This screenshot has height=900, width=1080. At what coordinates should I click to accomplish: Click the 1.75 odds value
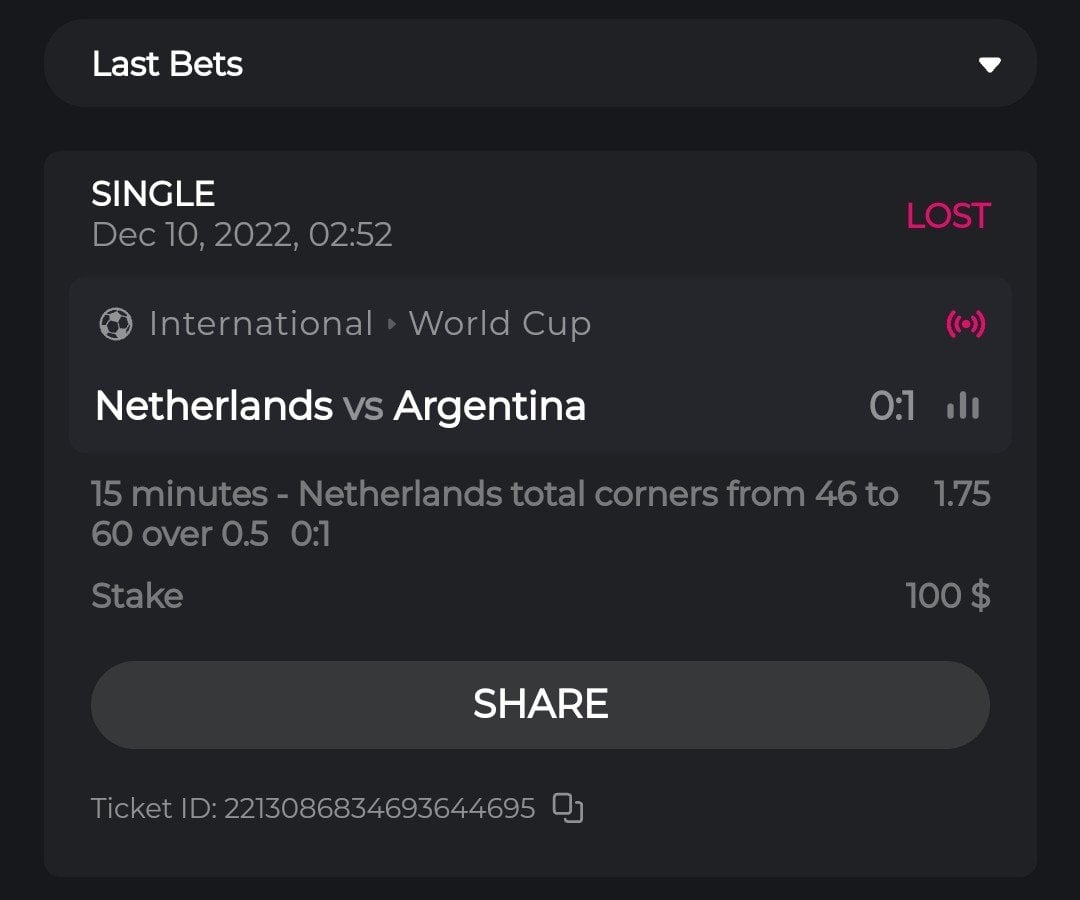pyautogui.click(x=961, y=494)
